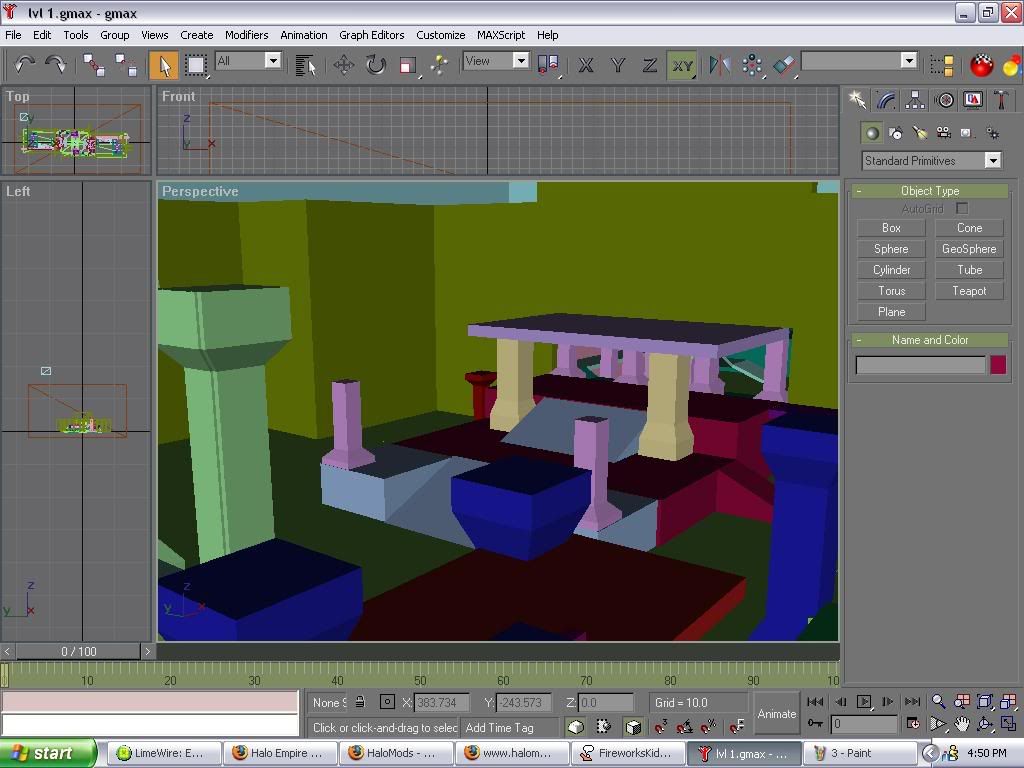Toggle the Z axis constraint
This screenshot has height=768, width=1024.
click(650, 65)
